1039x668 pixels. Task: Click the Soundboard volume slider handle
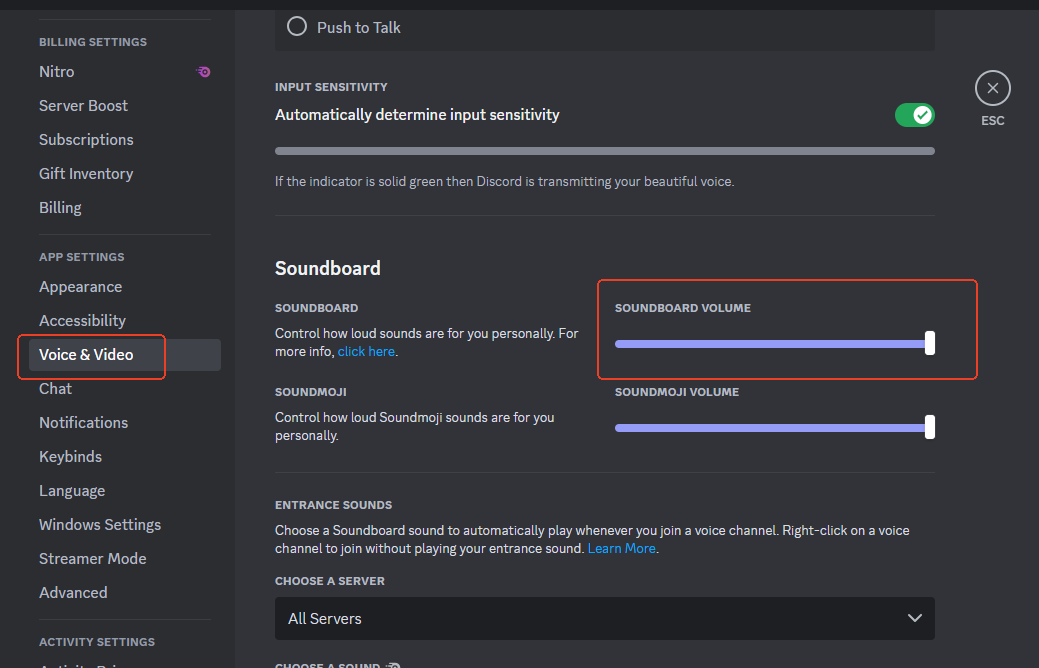[930, 343]
